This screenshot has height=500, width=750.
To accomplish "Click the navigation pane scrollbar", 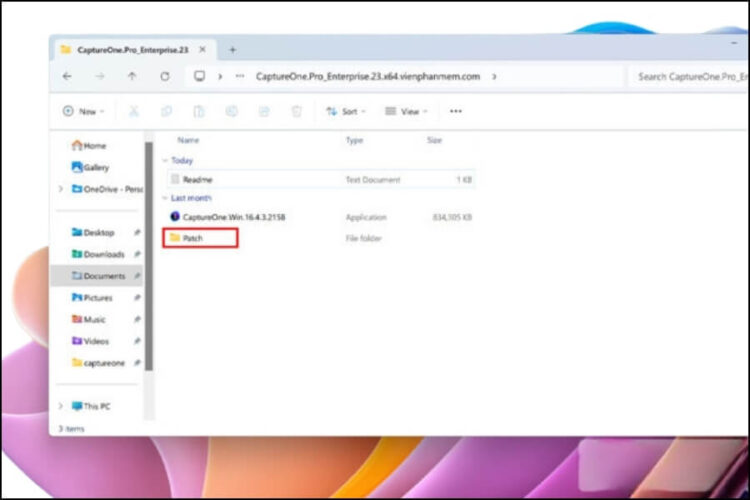I will click(149, 256).
